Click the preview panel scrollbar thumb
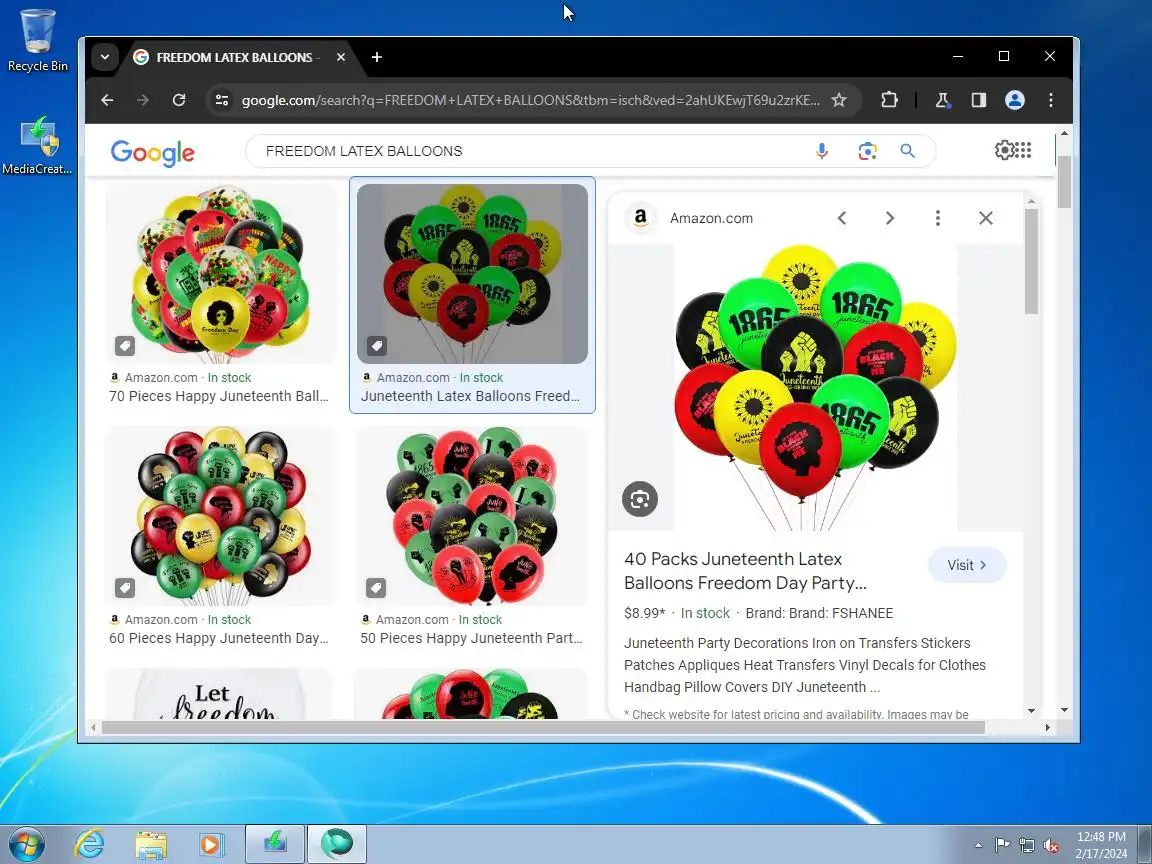 tap(1032, 262)
